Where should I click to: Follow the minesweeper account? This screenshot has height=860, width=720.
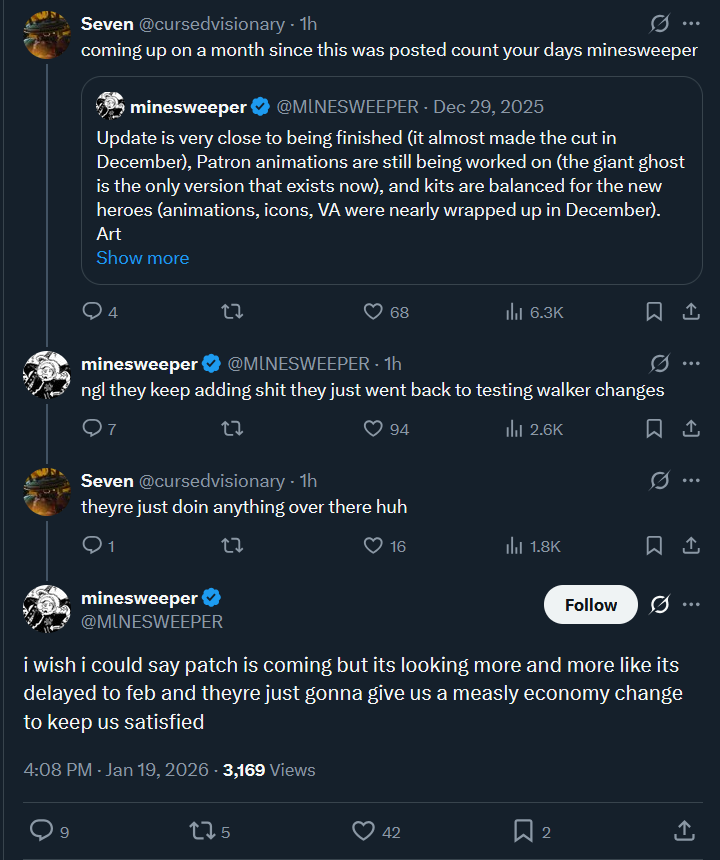point(590,605)
